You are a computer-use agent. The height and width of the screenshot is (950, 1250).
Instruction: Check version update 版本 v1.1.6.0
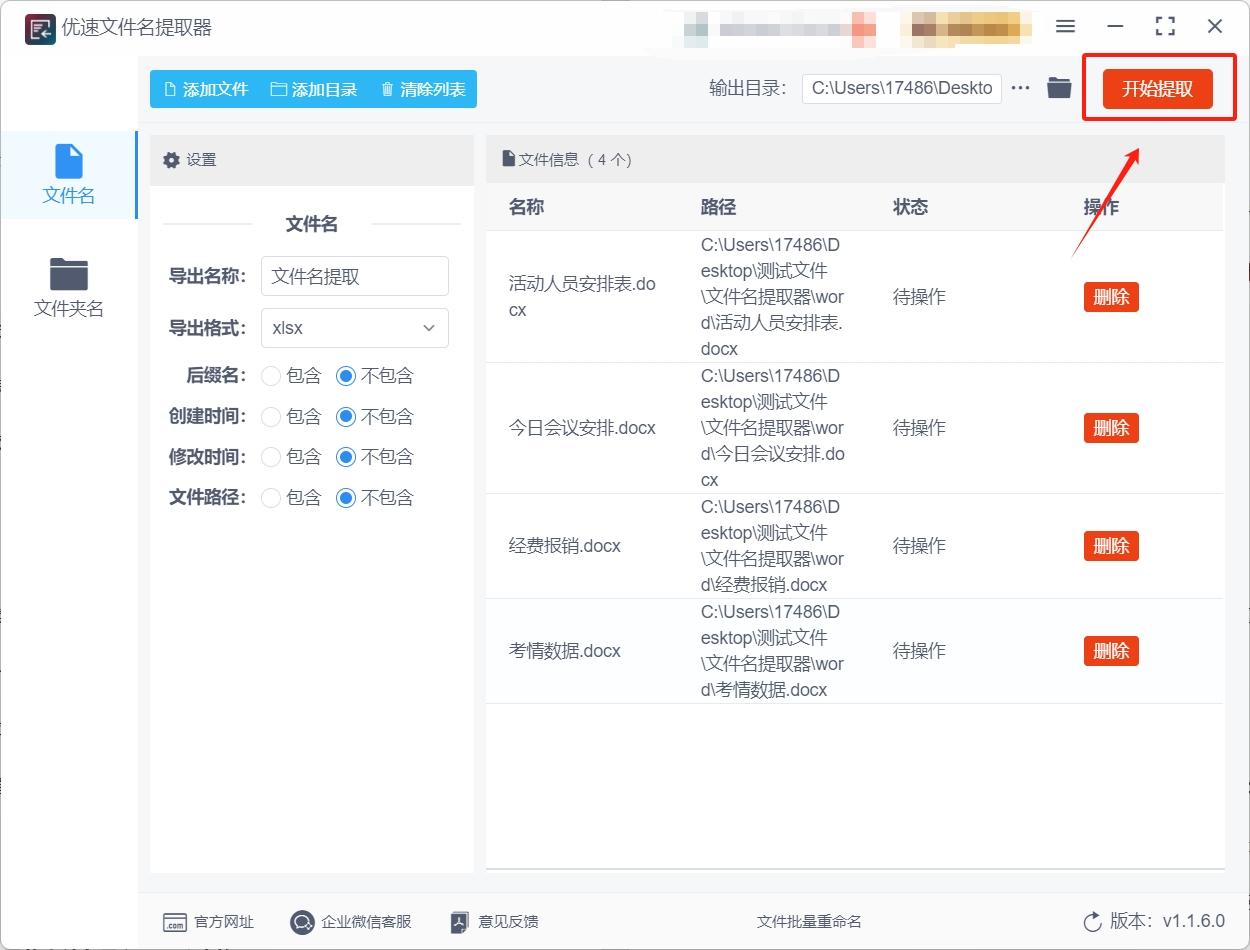[x=1153, y=921]
